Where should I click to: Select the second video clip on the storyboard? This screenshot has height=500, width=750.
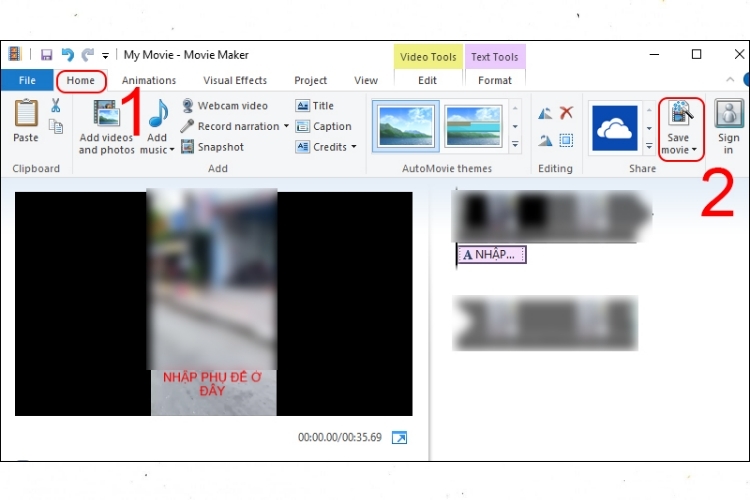point(545,323)
